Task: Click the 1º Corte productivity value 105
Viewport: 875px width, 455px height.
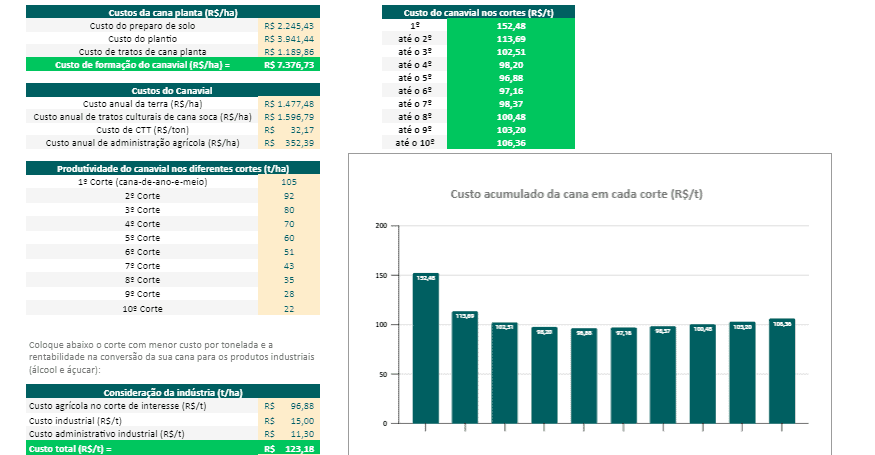Action: click(288, 182)
